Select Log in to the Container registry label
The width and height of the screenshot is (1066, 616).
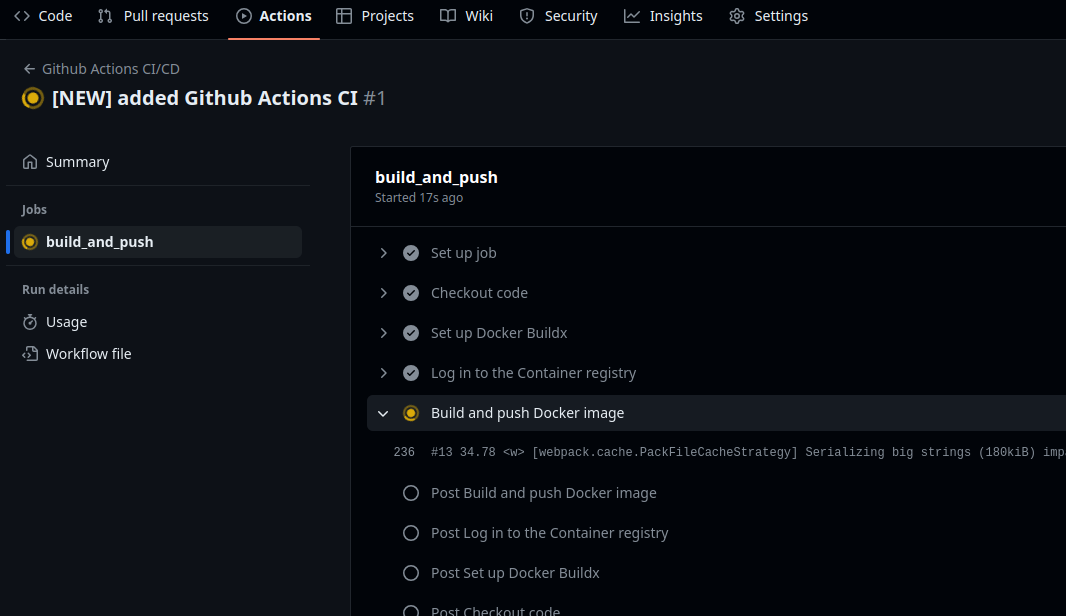534,373
